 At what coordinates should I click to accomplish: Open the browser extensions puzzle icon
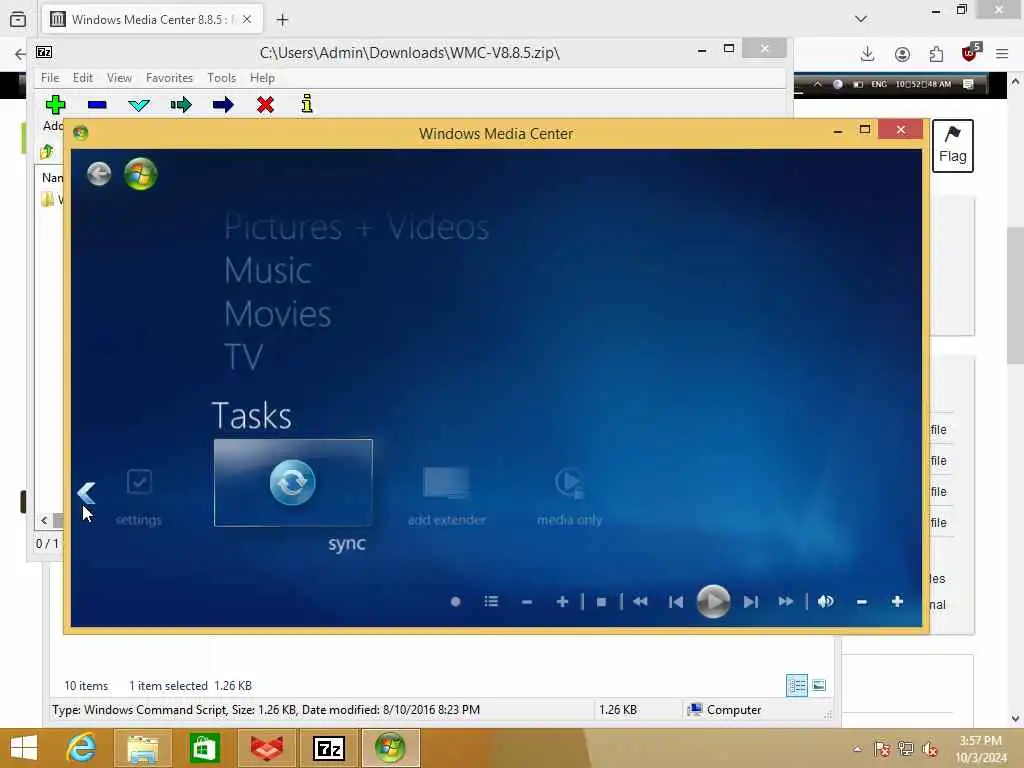click(936, 54)
